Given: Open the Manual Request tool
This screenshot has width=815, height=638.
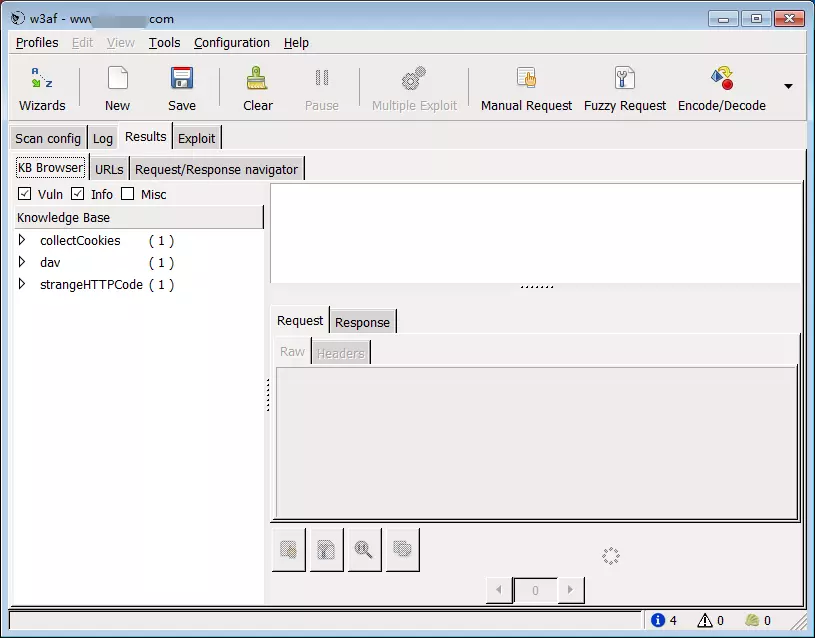Looking at the screenshot, I should pos(526,88).
